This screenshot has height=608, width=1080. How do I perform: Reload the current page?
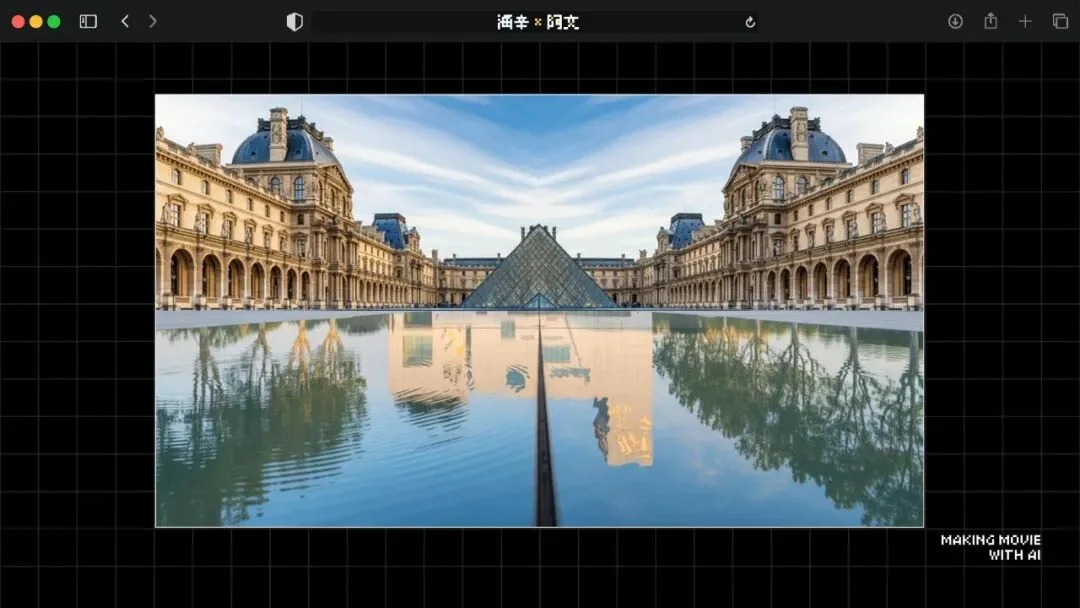coord(750,22)
